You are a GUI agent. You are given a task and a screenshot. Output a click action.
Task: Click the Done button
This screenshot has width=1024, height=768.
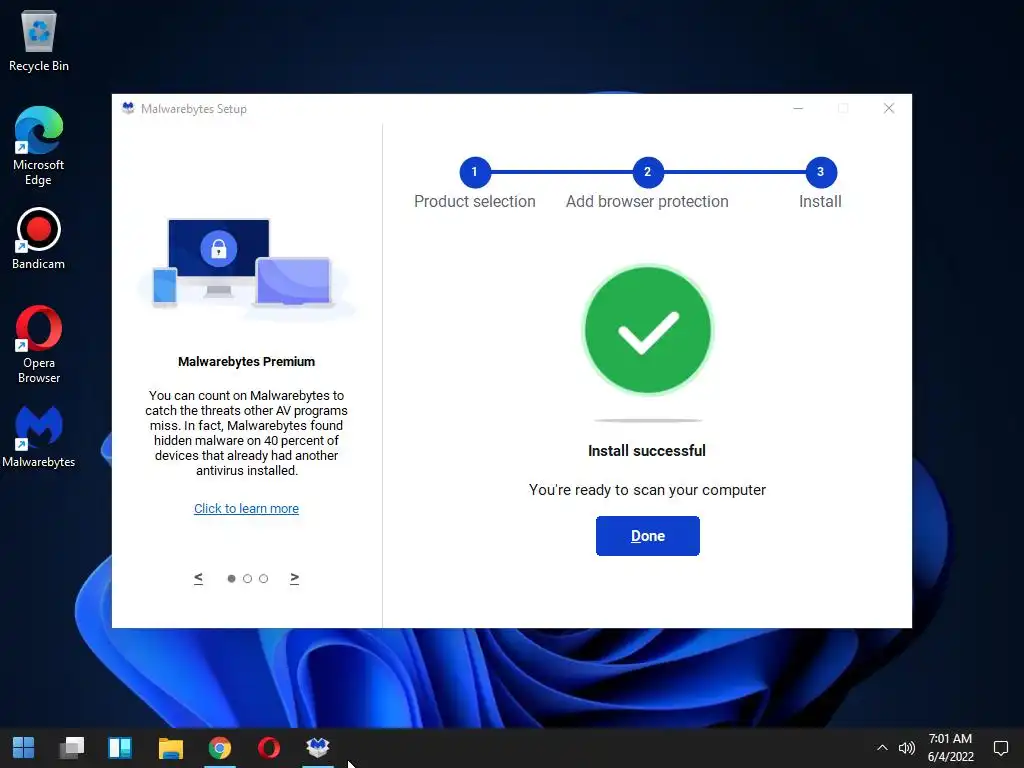pyautogui.click(x=647, y=536)
